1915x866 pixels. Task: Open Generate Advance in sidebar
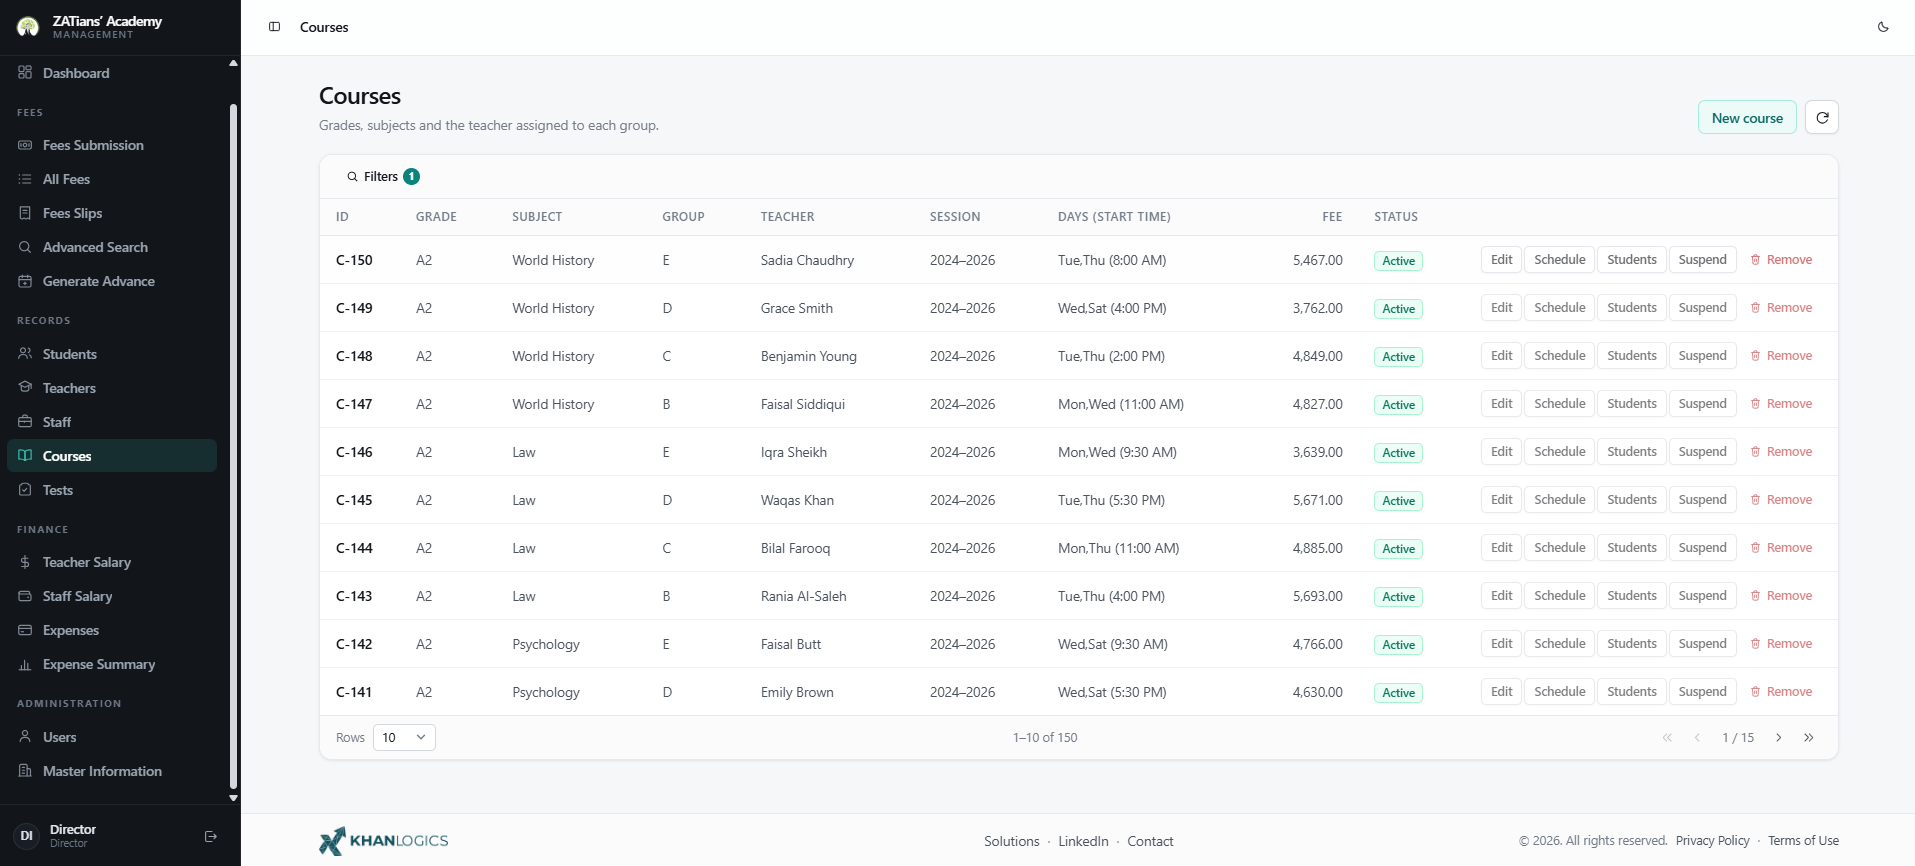(112, 281)
